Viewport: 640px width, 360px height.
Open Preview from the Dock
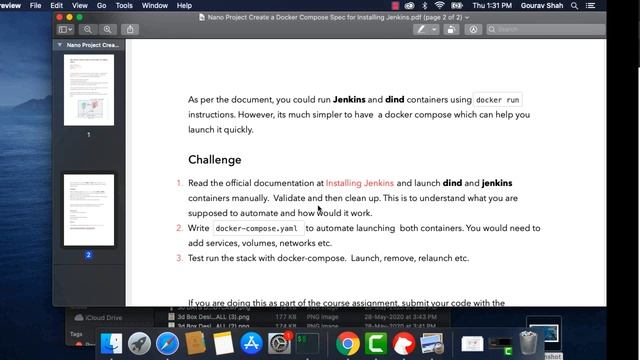[432, 343]
